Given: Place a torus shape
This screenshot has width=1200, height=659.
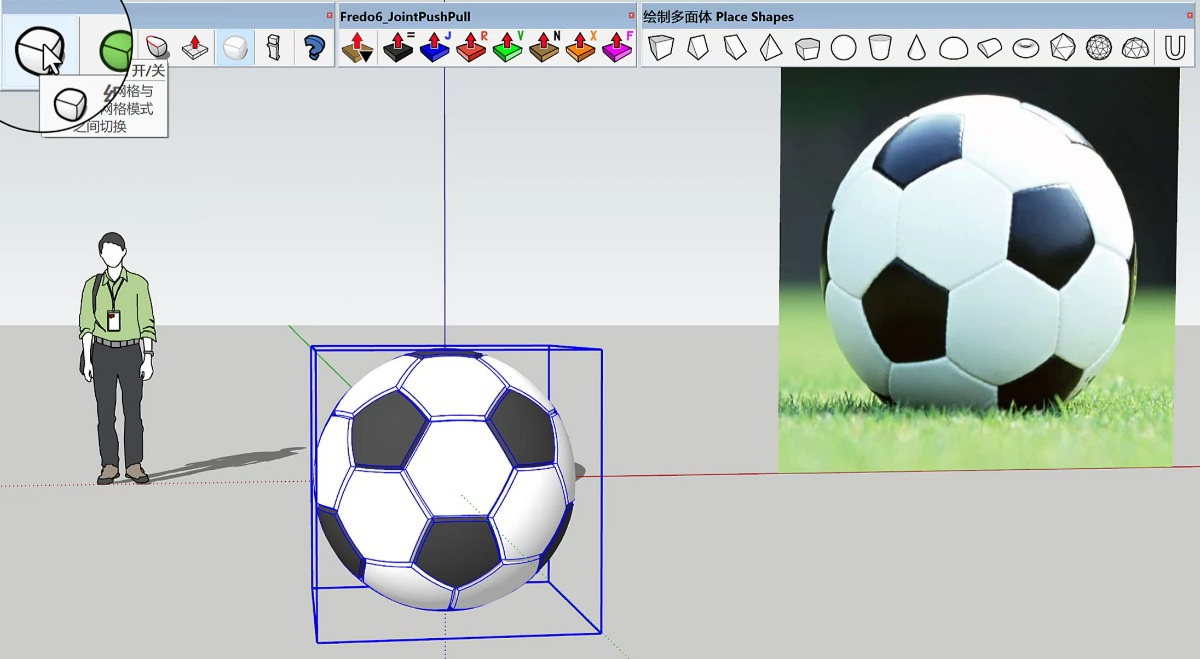Looking at the screenshot, I should 1026,47.
